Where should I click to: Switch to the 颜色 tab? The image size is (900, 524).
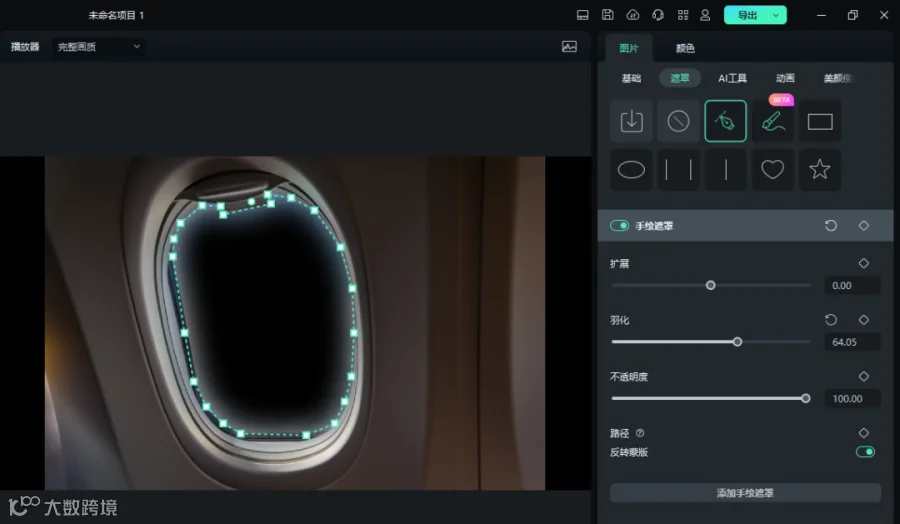click(685, 48)
